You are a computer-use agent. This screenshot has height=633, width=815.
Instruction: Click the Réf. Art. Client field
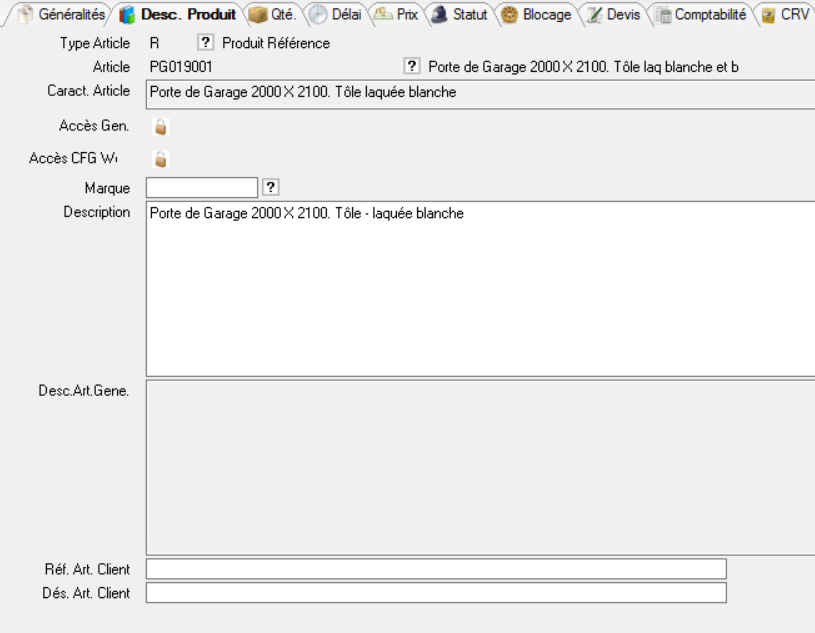point(436,569)
